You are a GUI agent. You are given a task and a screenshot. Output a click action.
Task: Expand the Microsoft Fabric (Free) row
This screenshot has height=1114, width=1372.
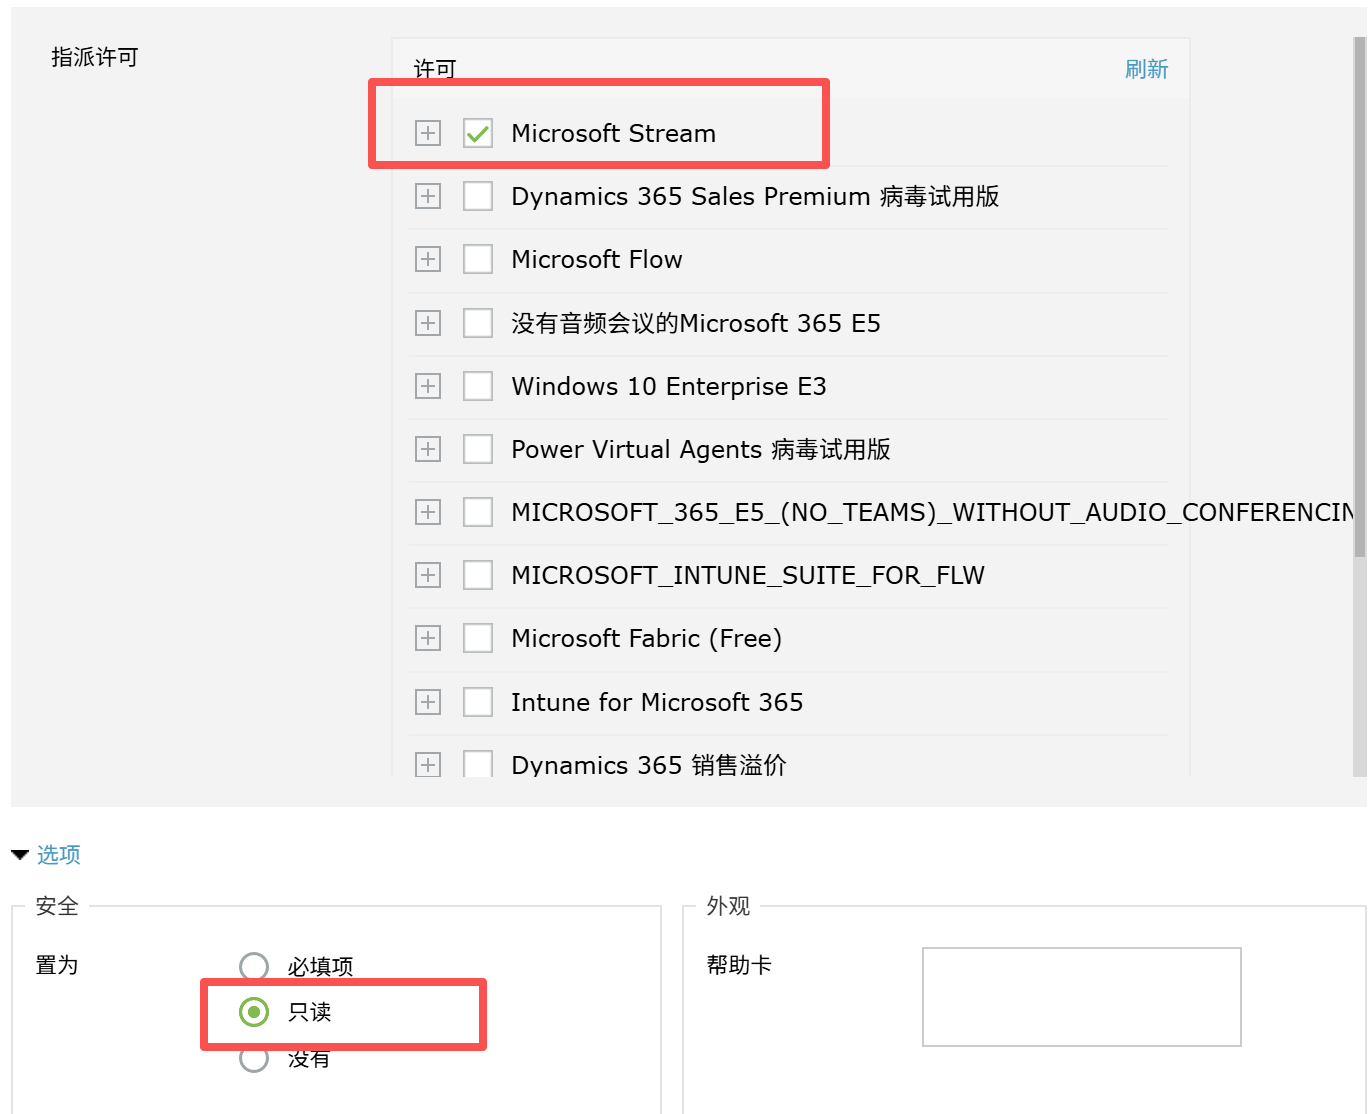tap(428, 638)
